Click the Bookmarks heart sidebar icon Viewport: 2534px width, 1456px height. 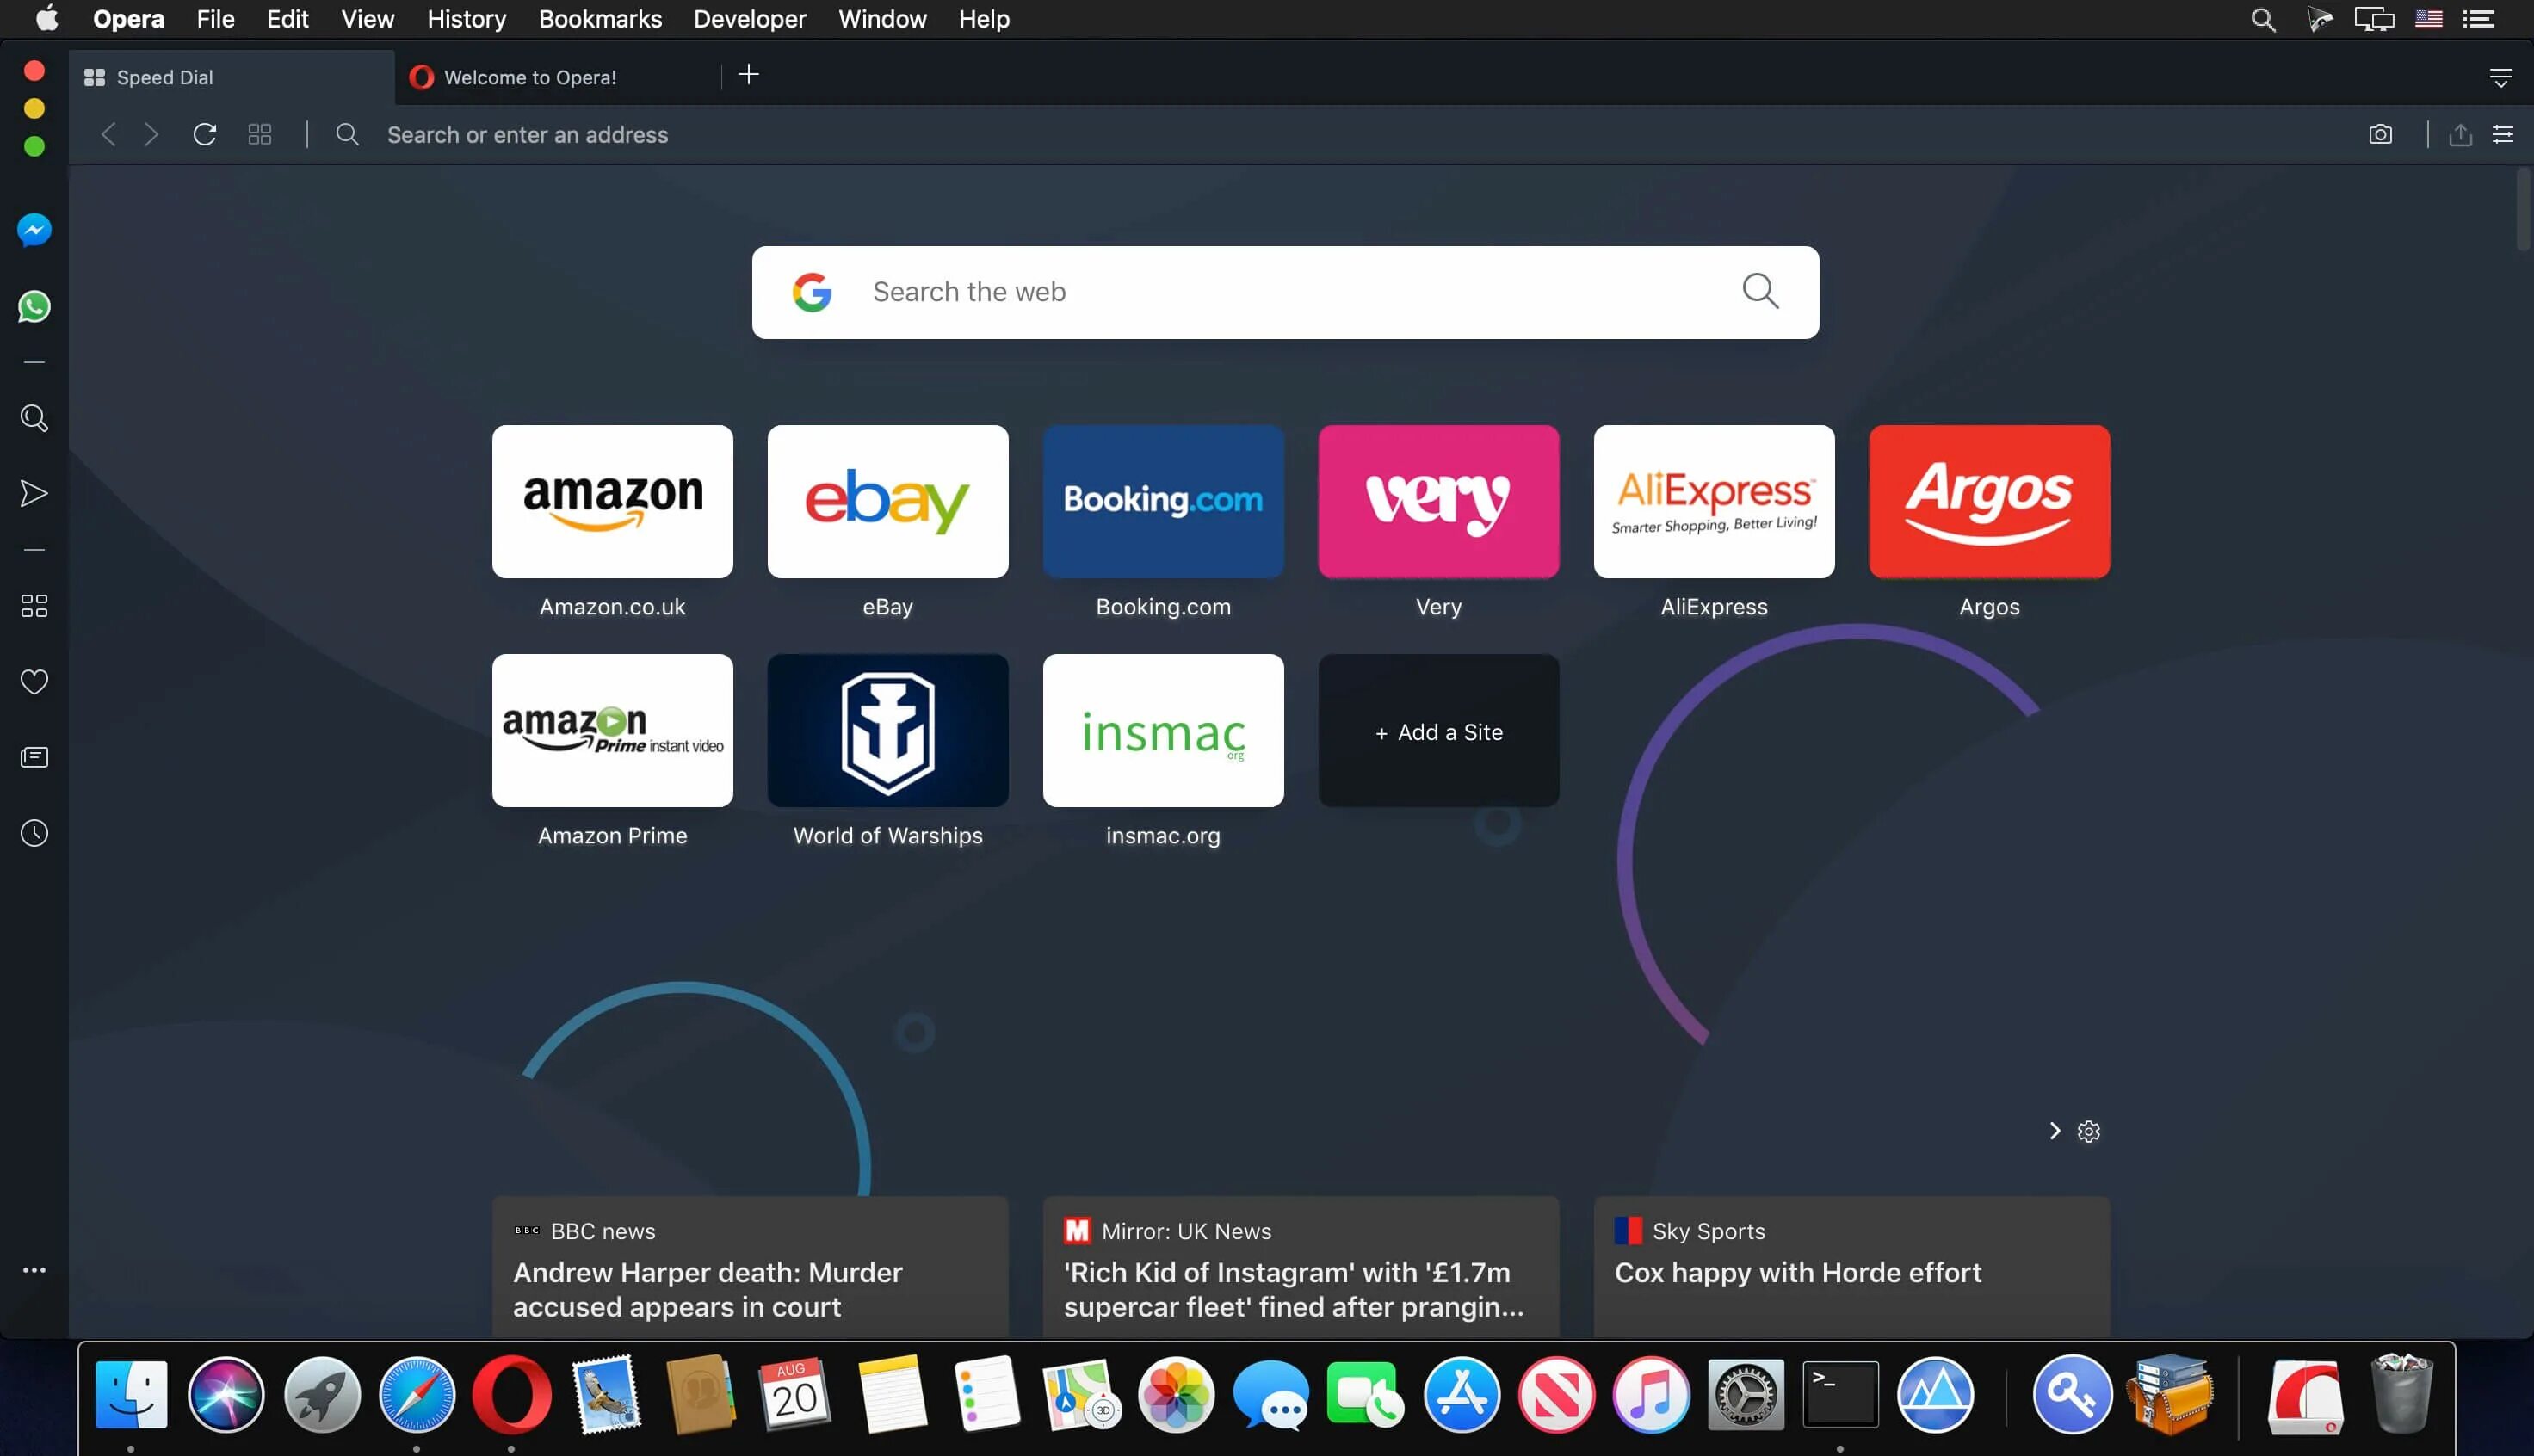pyautogui.click(x=33, y=680)
